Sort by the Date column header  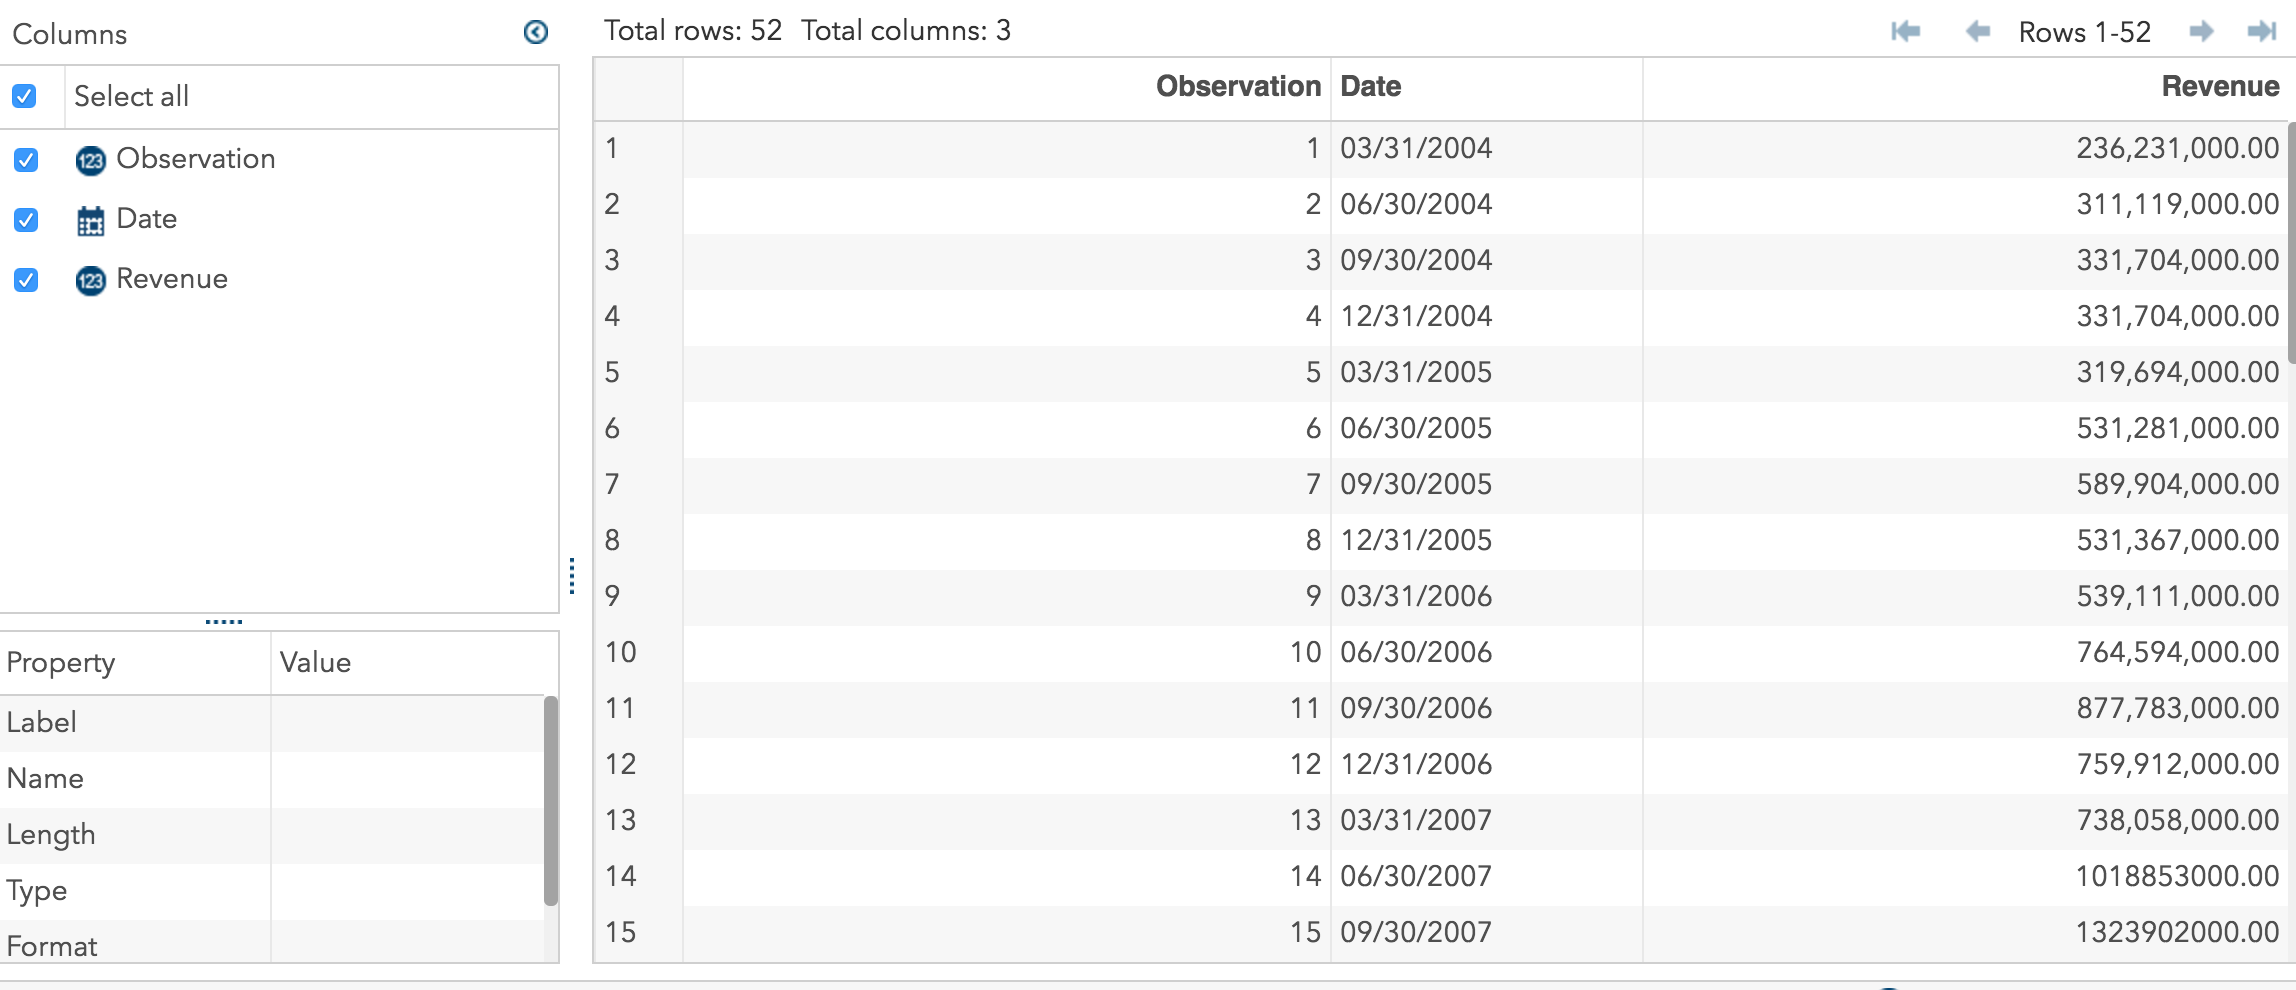point(1370,86)
